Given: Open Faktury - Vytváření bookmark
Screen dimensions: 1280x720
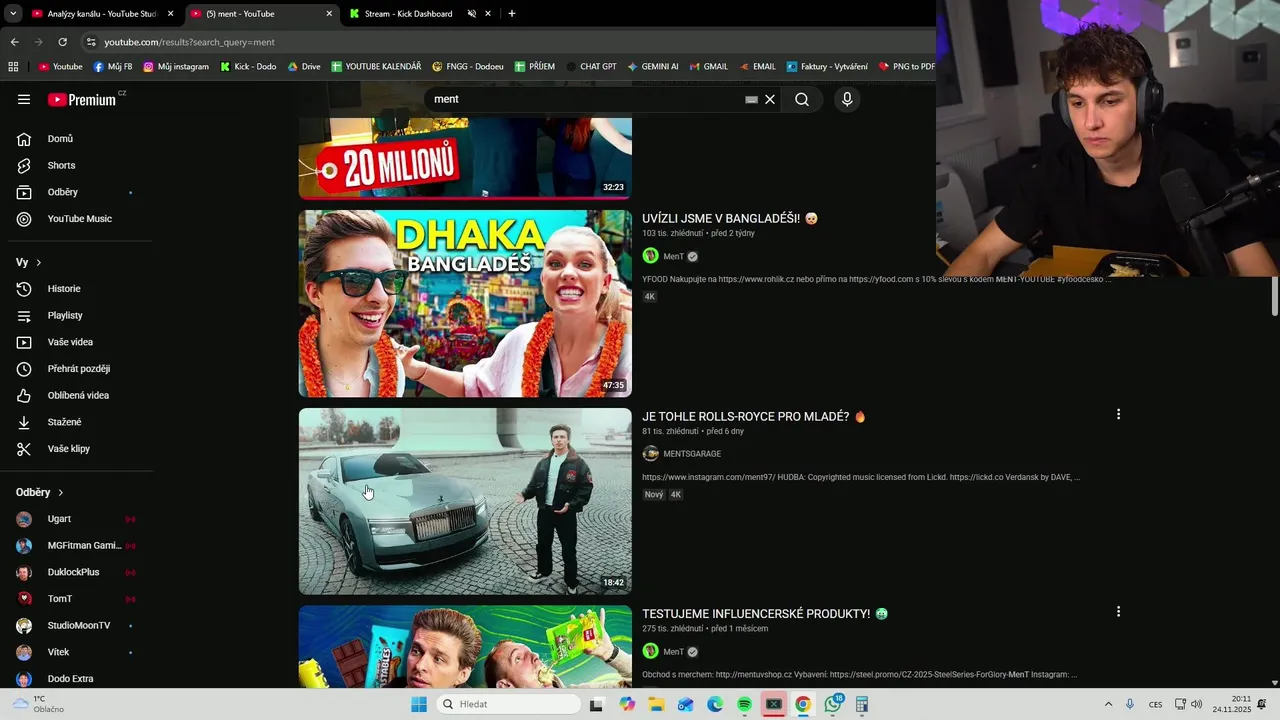Looking at the screenshot, I should tap(827, 67).
